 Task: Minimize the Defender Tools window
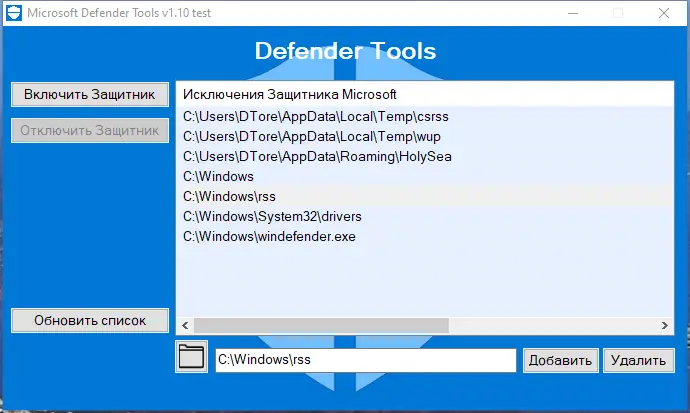(573, 13)
